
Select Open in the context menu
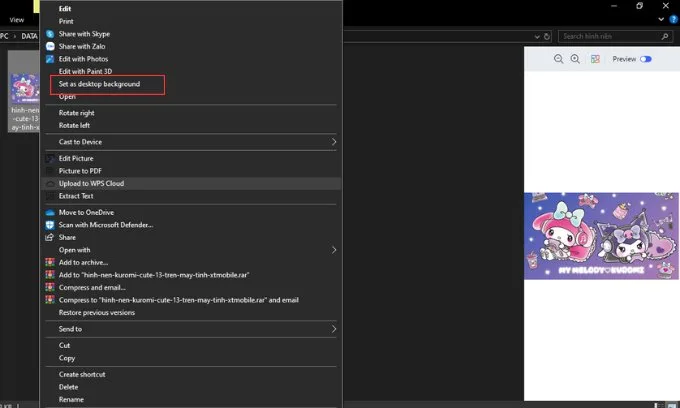[x=67, y=97]
